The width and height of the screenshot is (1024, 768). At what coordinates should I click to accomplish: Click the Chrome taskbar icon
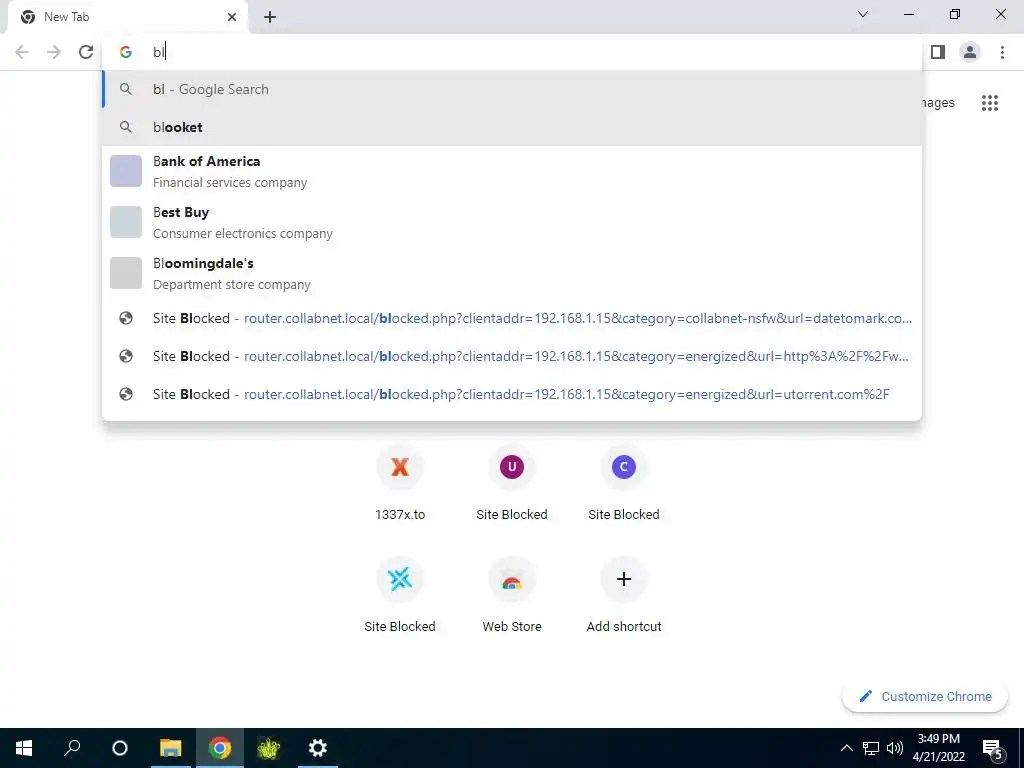[x=219, y=748]
